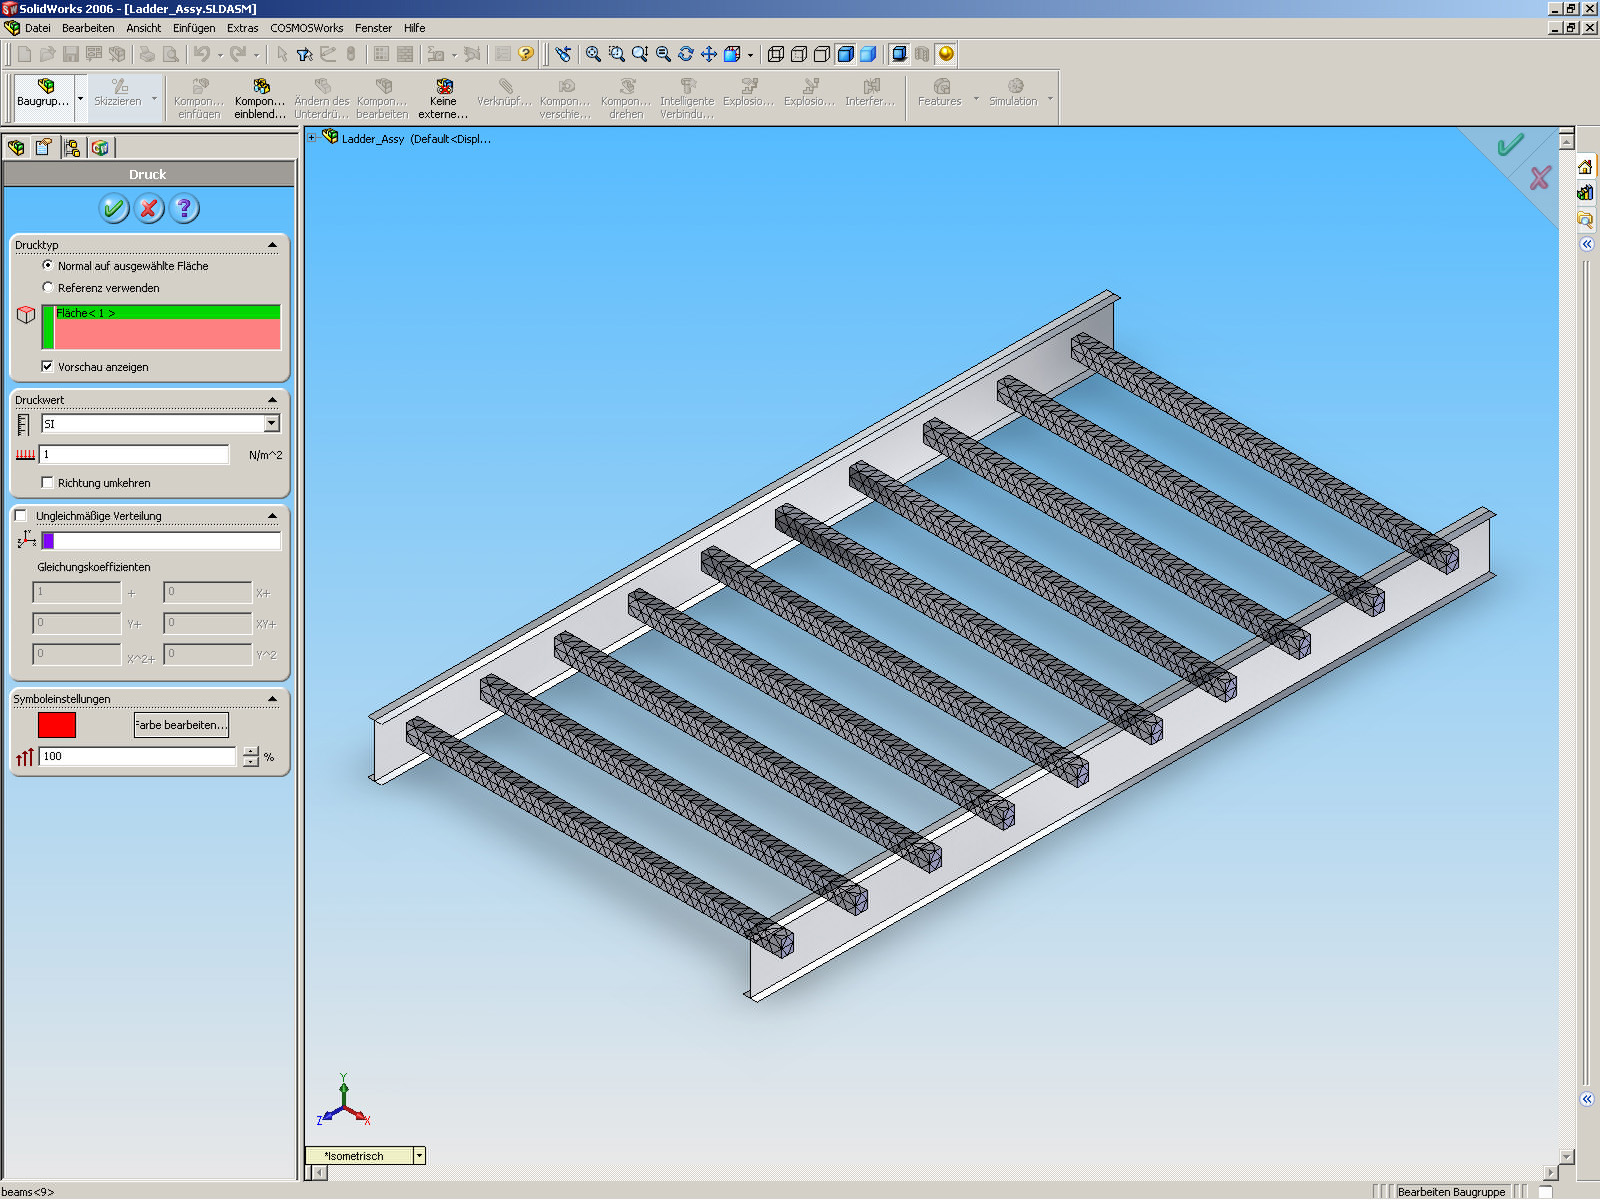Activate the Drehen view rotation tool
This screenshot has width=1600, height=1200.
coord(686,55)
